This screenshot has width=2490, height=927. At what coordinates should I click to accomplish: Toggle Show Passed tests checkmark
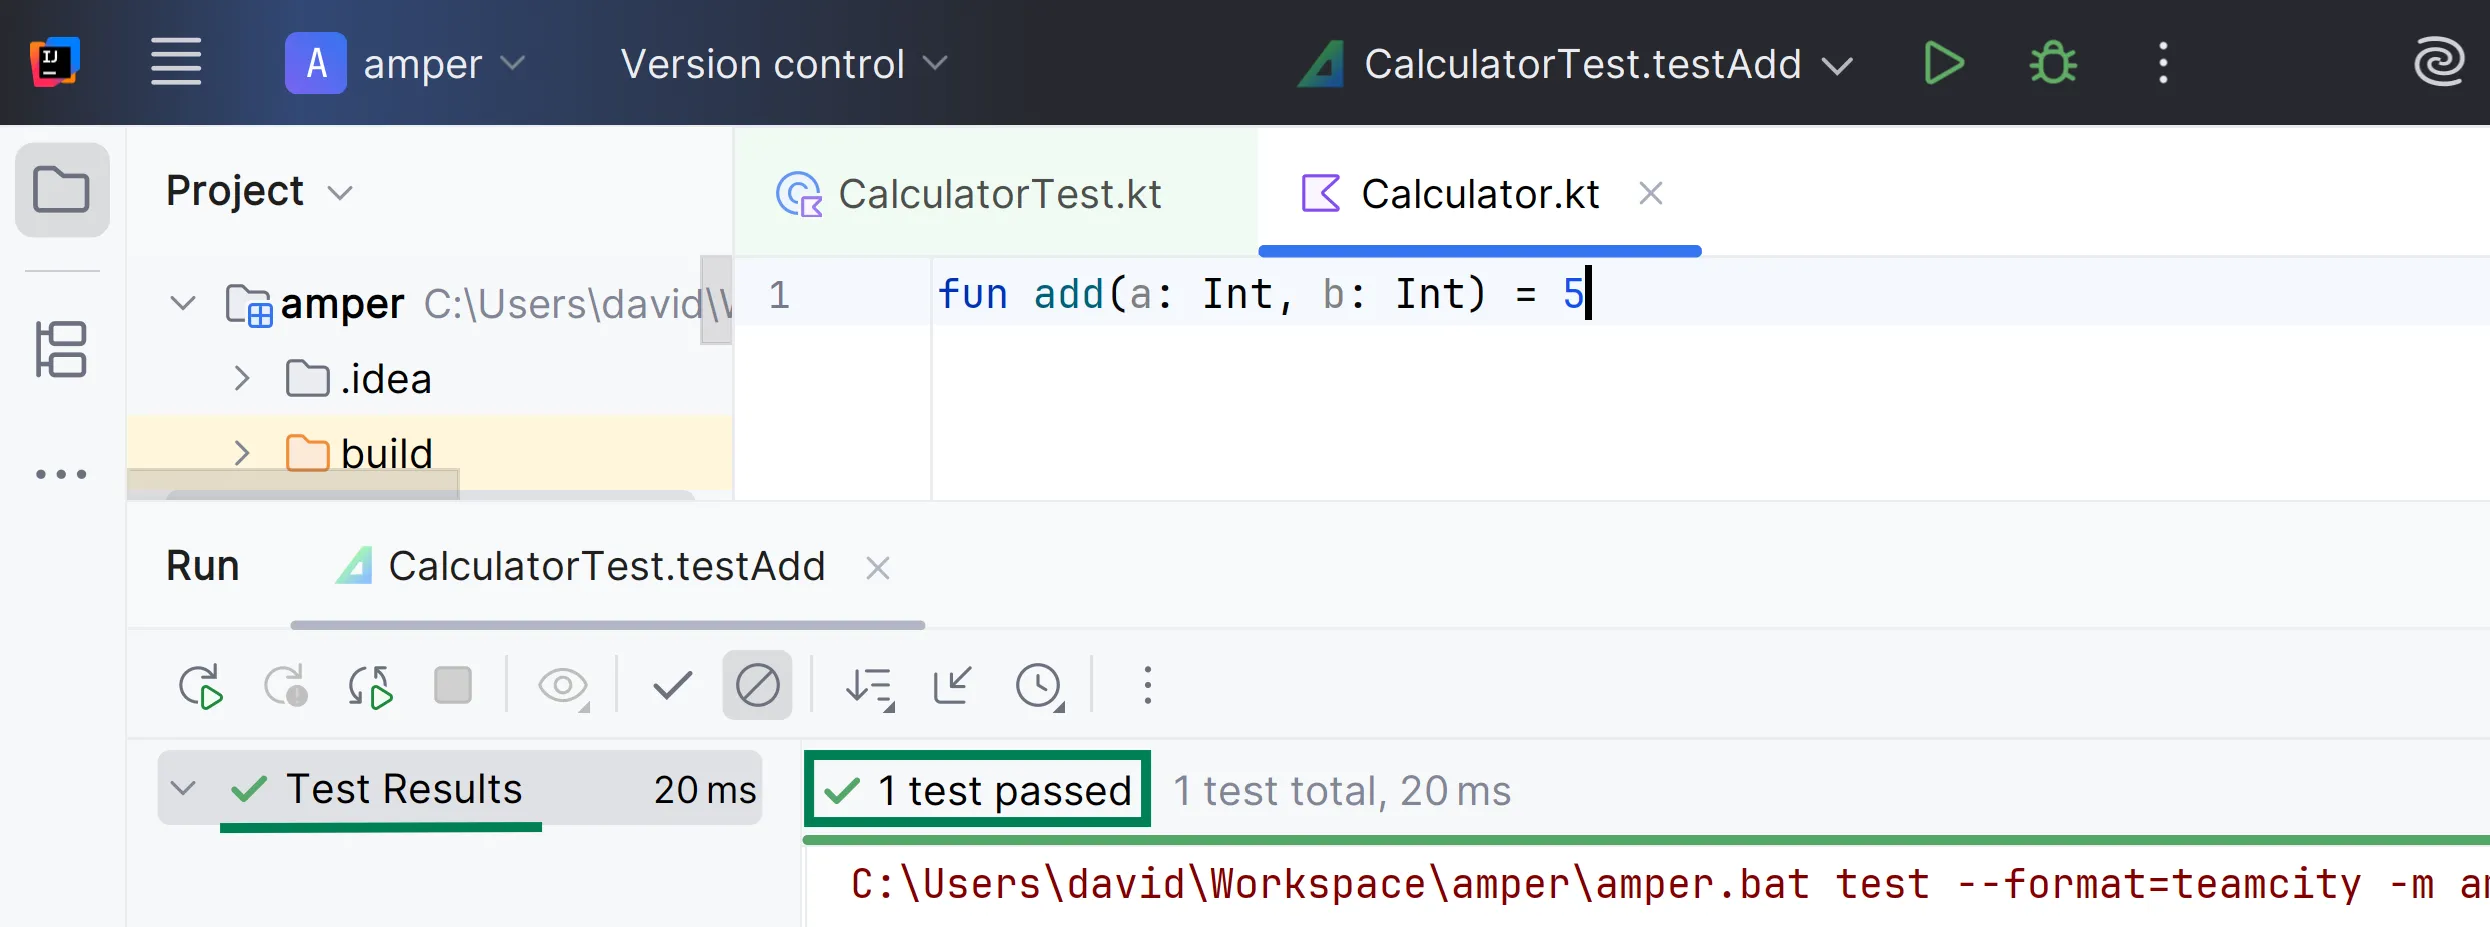[x=672, y=686]
